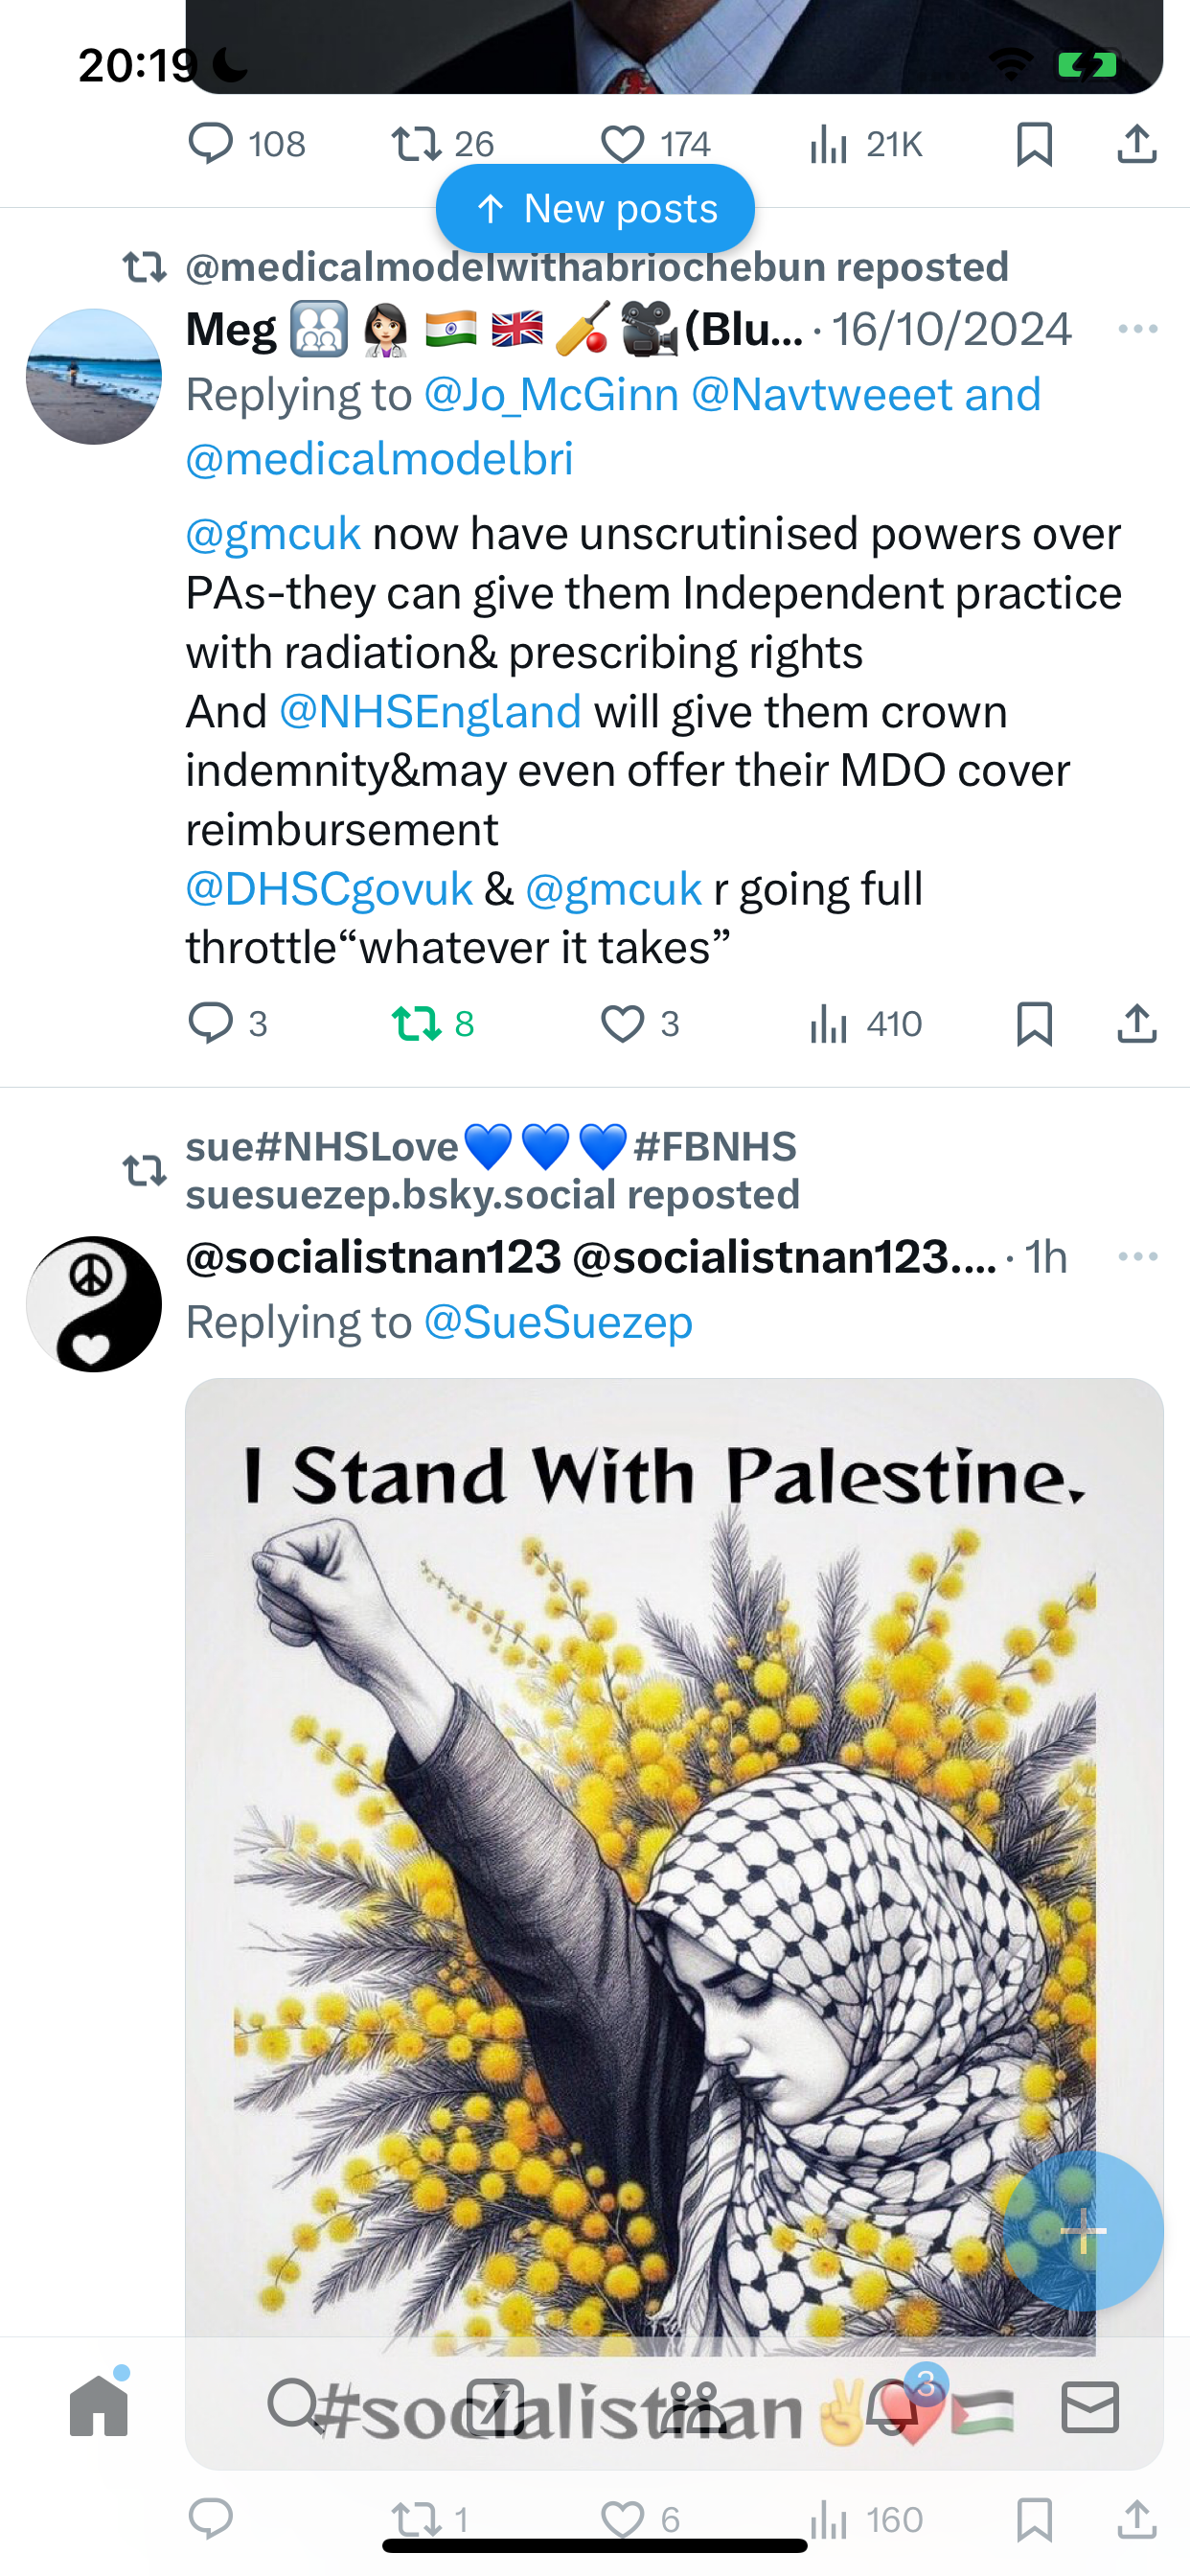Image resolution: width=1190 pixels, height=2576 pixels.
Task: Like the top post with 174 likes
Action: tap(655, 145)
